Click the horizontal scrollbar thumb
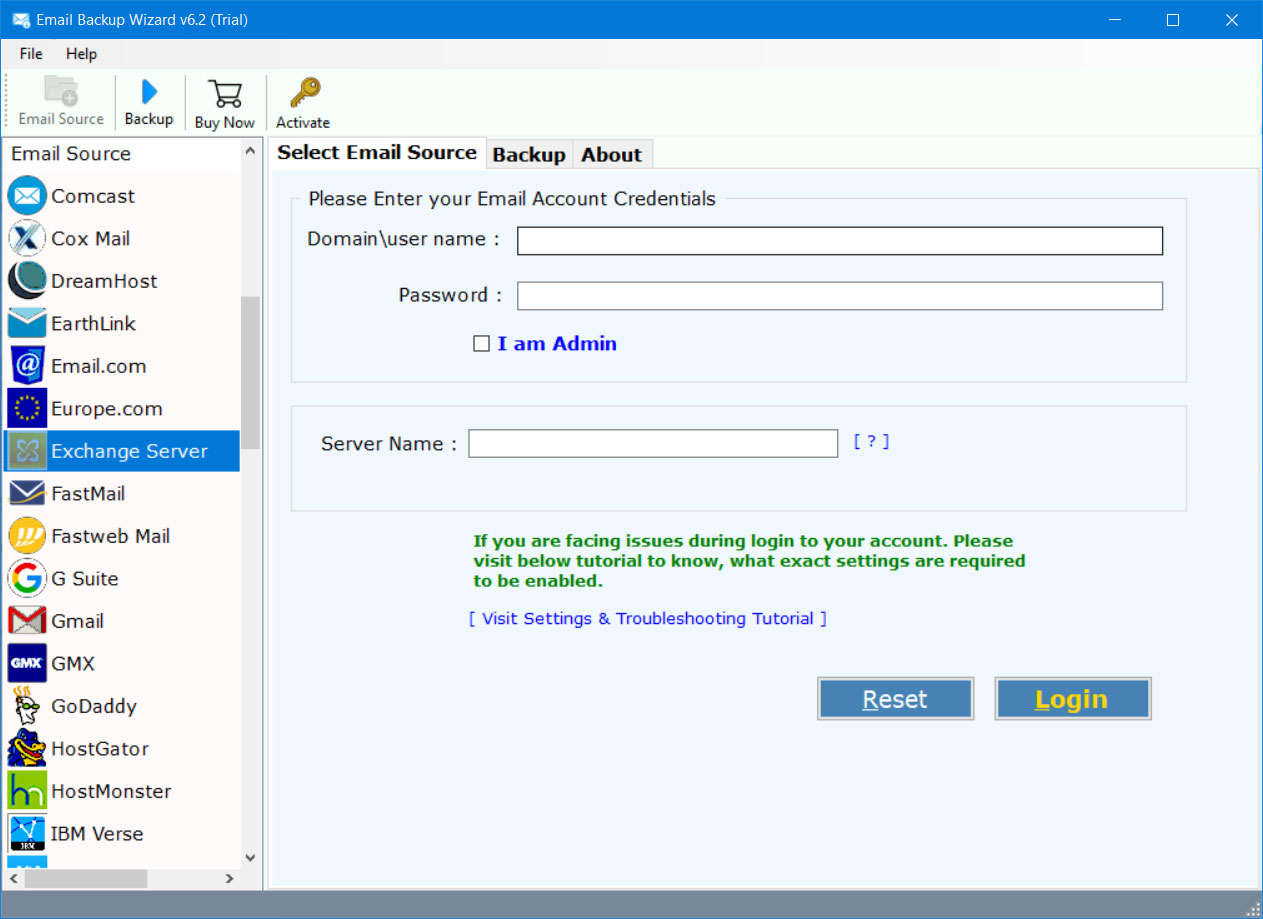The image size is (1263, 919). pyautogui.click(x=86, y=879)
